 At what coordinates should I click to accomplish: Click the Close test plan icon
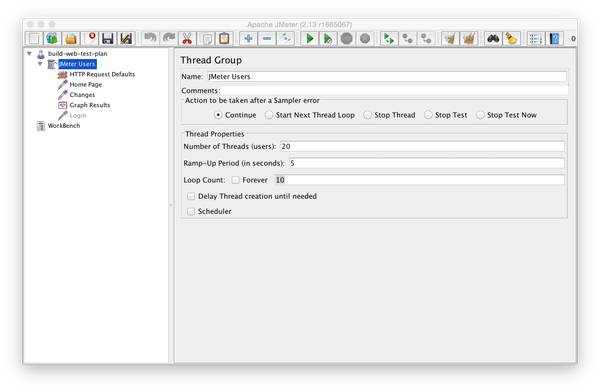pos(91,39)
